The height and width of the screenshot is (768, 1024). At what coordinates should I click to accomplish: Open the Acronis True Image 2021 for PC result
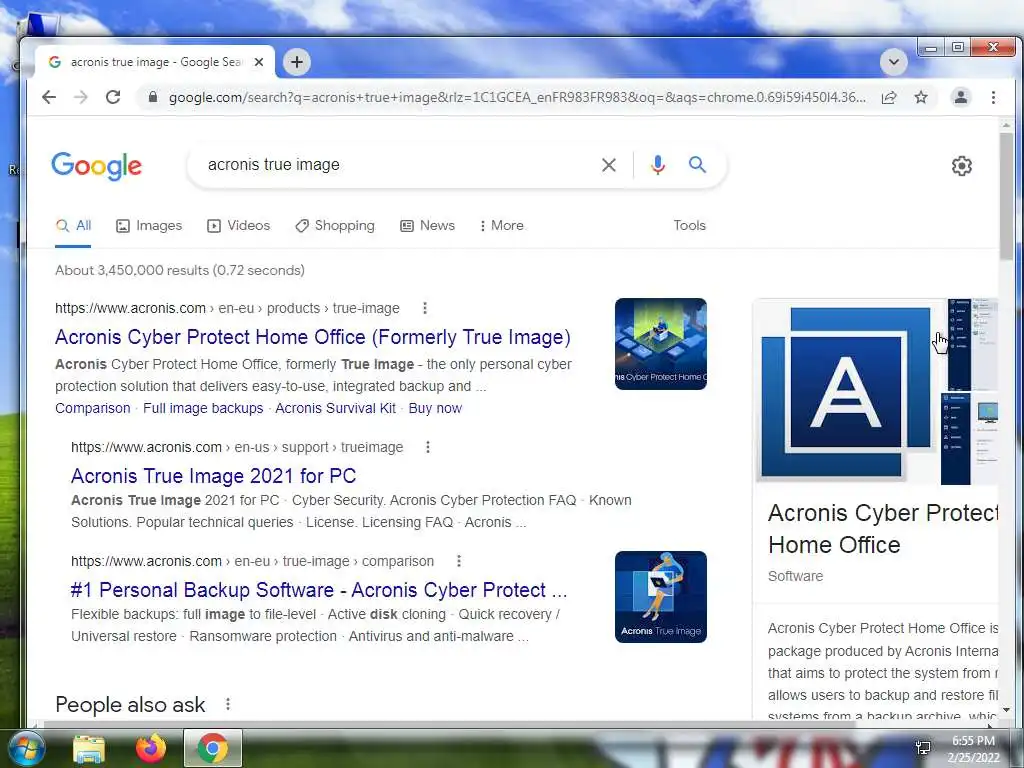(x=214, y=476)
